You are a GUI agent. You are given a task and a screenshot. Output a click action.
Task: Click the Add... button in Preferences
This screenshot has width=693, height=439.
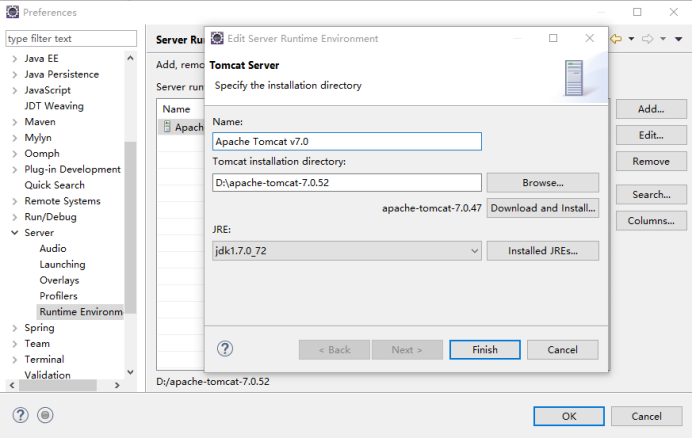[651, 109]
